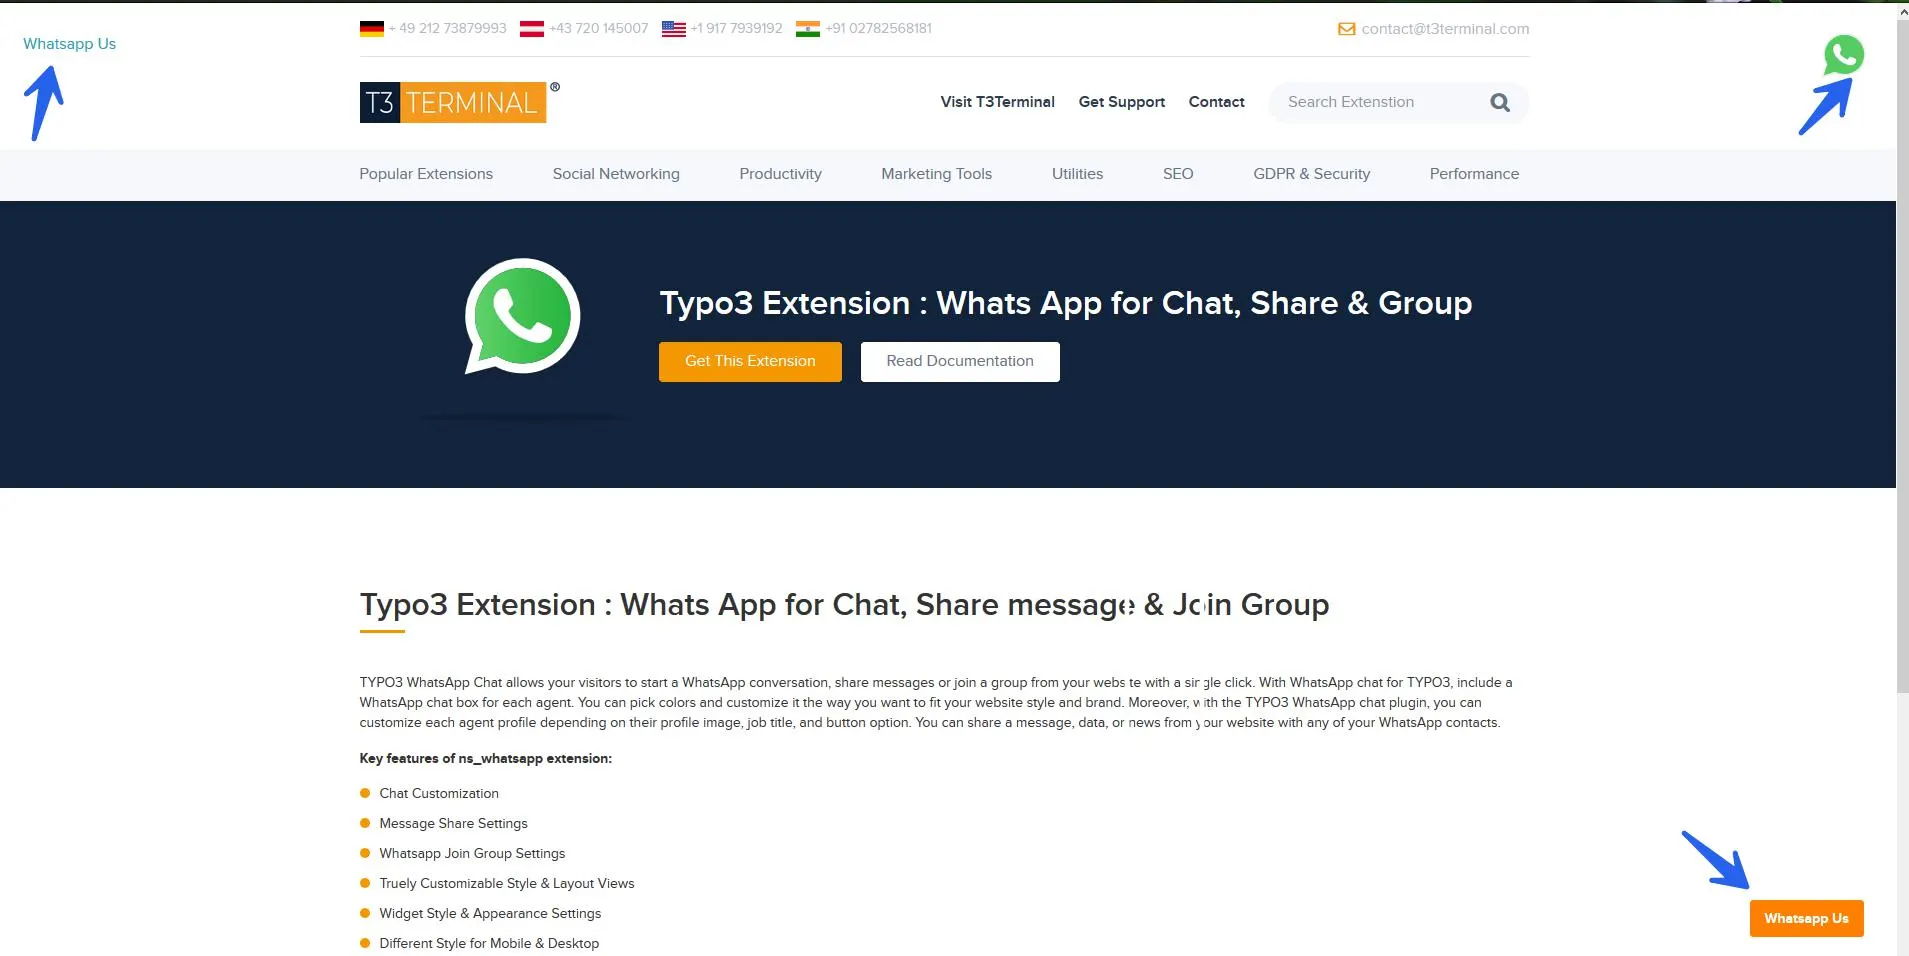This screenshot has width=1909, height=956.
Task: Click the phone number +91 02782568181
Action: click(x=878, y=29)
